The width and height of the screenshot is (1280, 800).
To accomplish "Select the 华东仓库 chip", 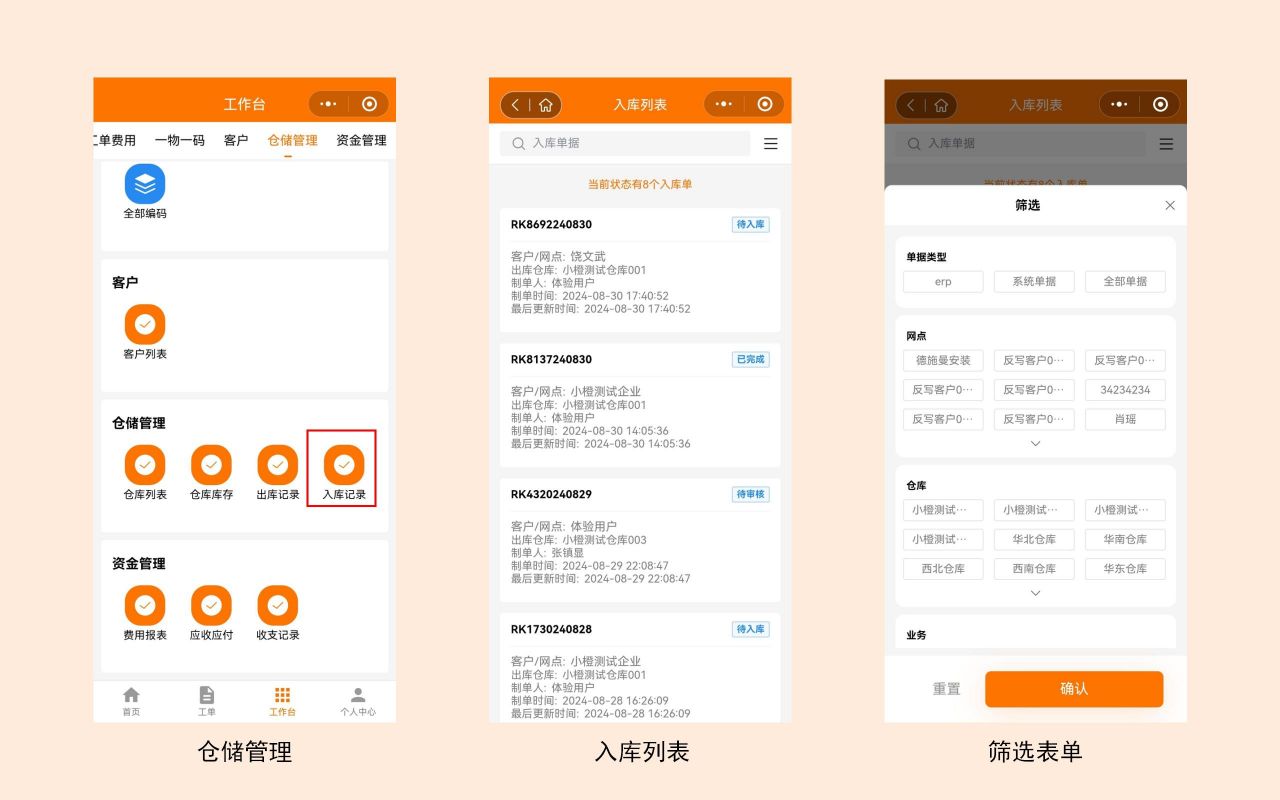I will pos(1125,568).
